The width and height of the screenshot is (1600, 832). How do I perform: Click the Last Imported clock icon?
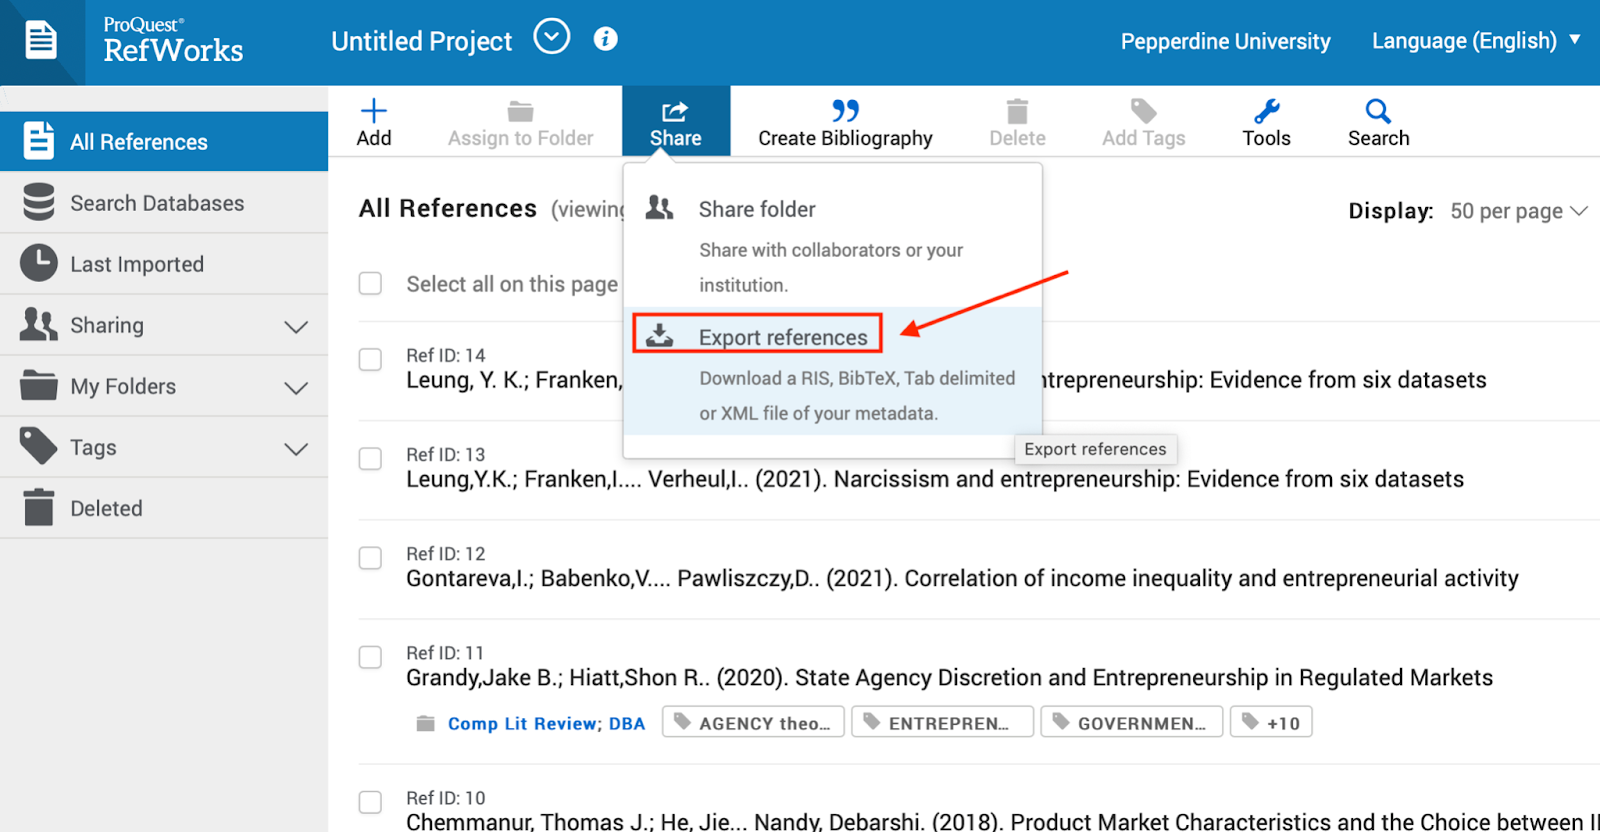pyautogui.click(x=38, y=263)
